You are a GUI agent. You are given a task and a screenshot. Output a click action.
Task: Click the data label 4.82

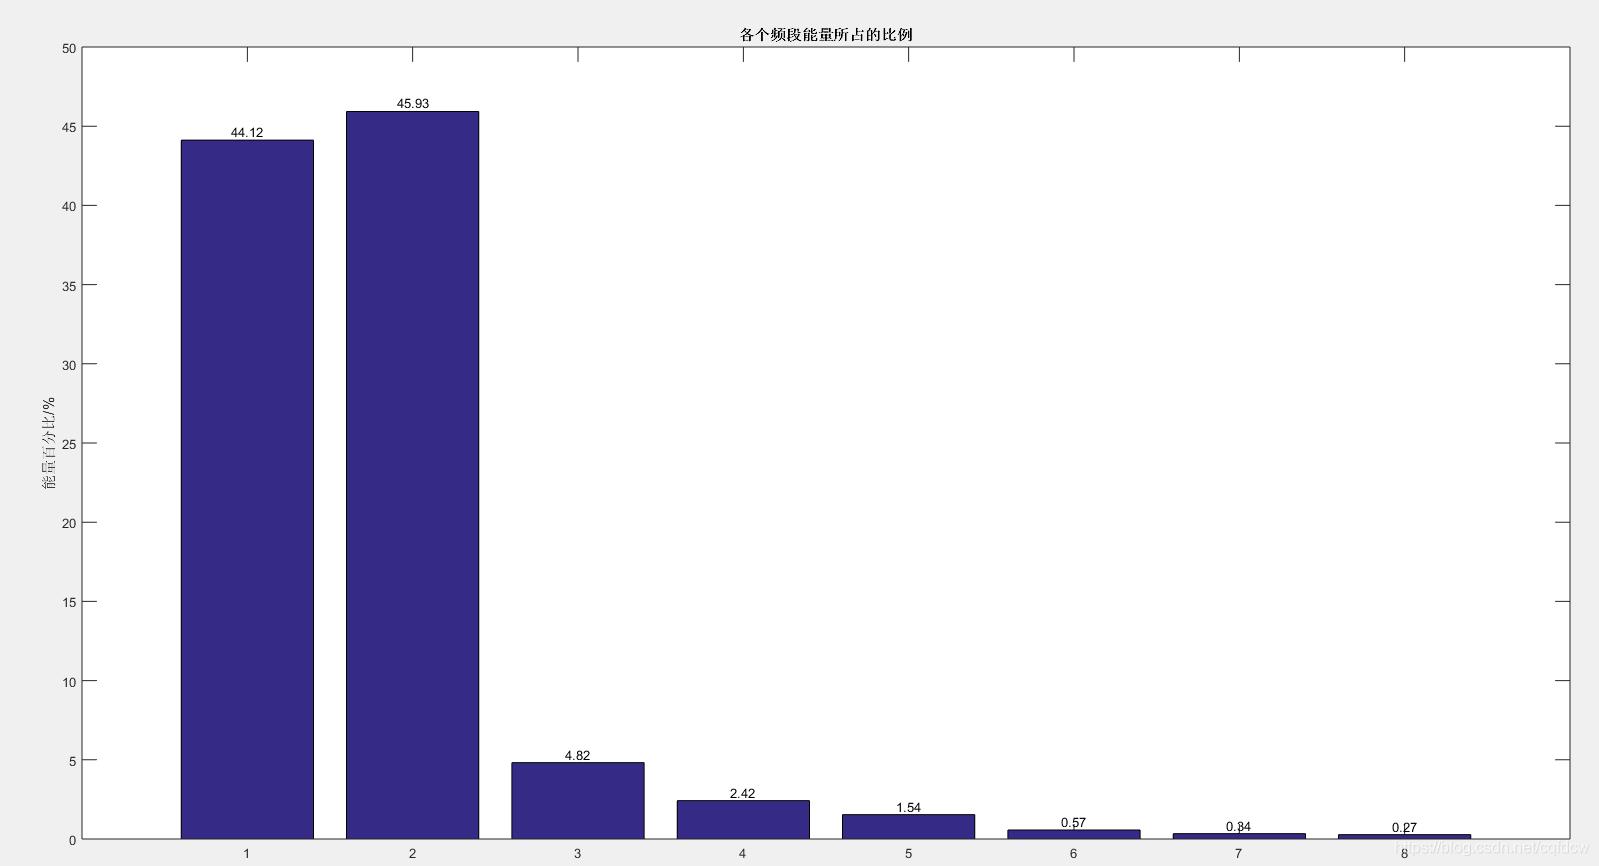coord(578,755)
